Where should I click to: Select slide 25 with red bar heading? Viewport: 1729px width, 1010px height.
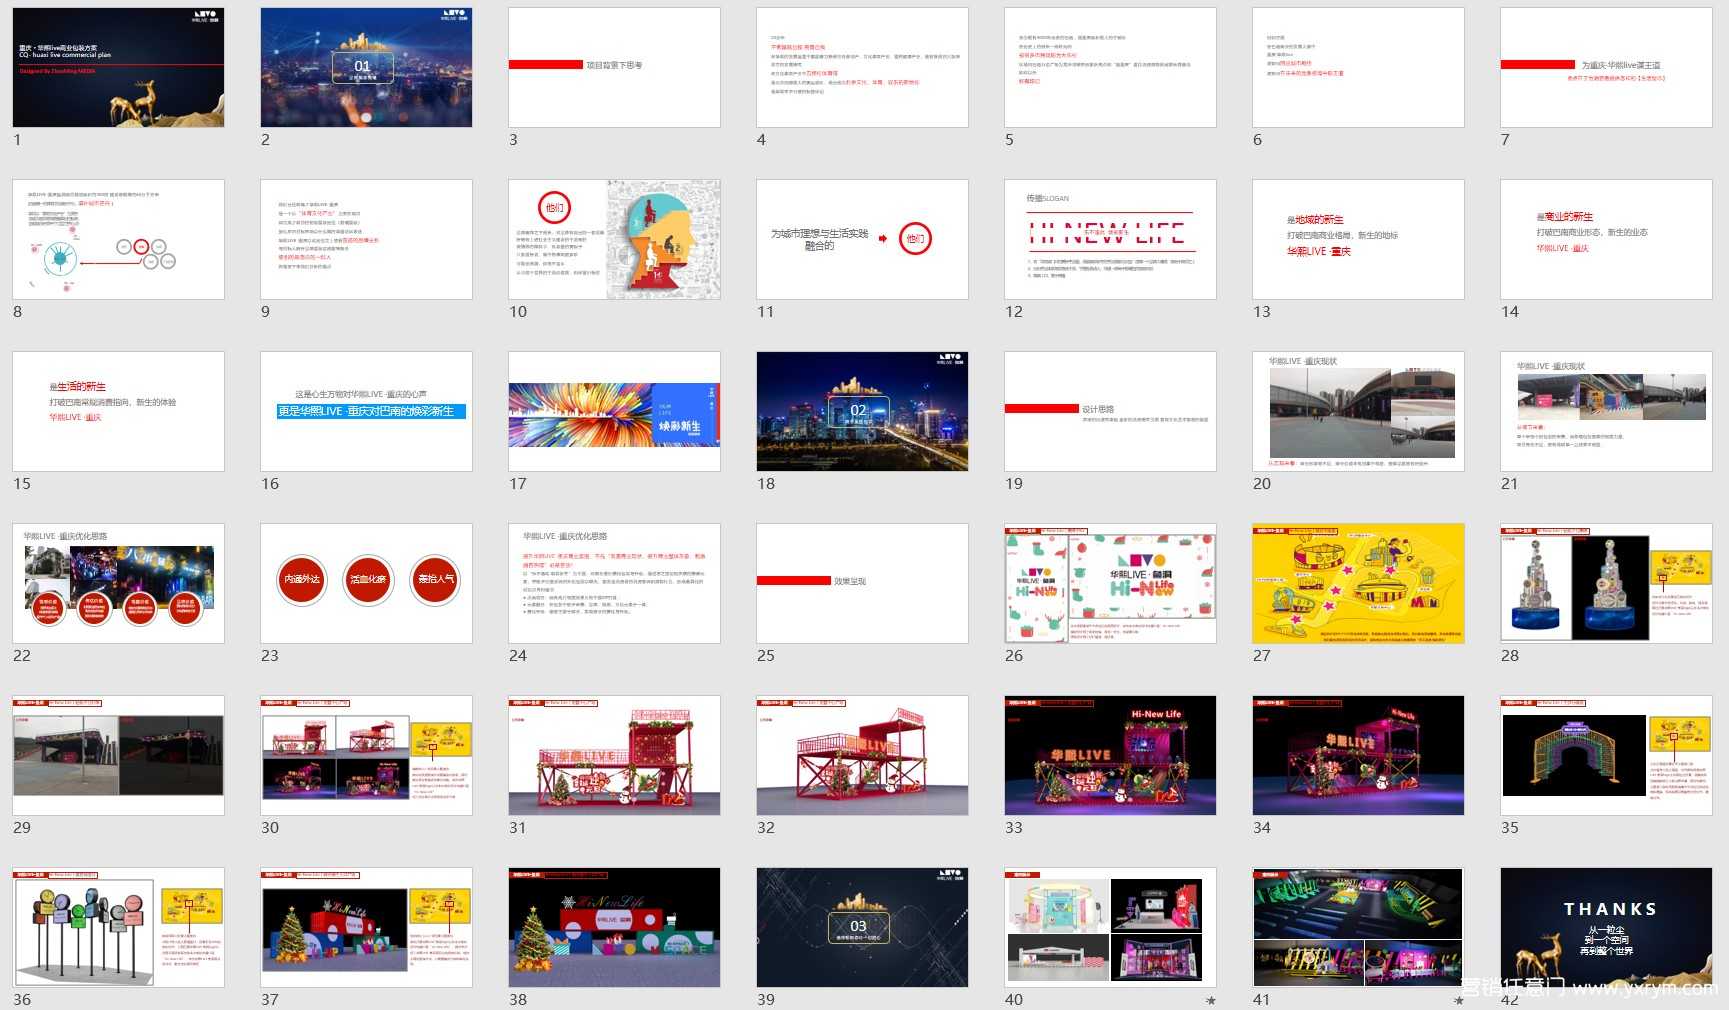[862, 583]
